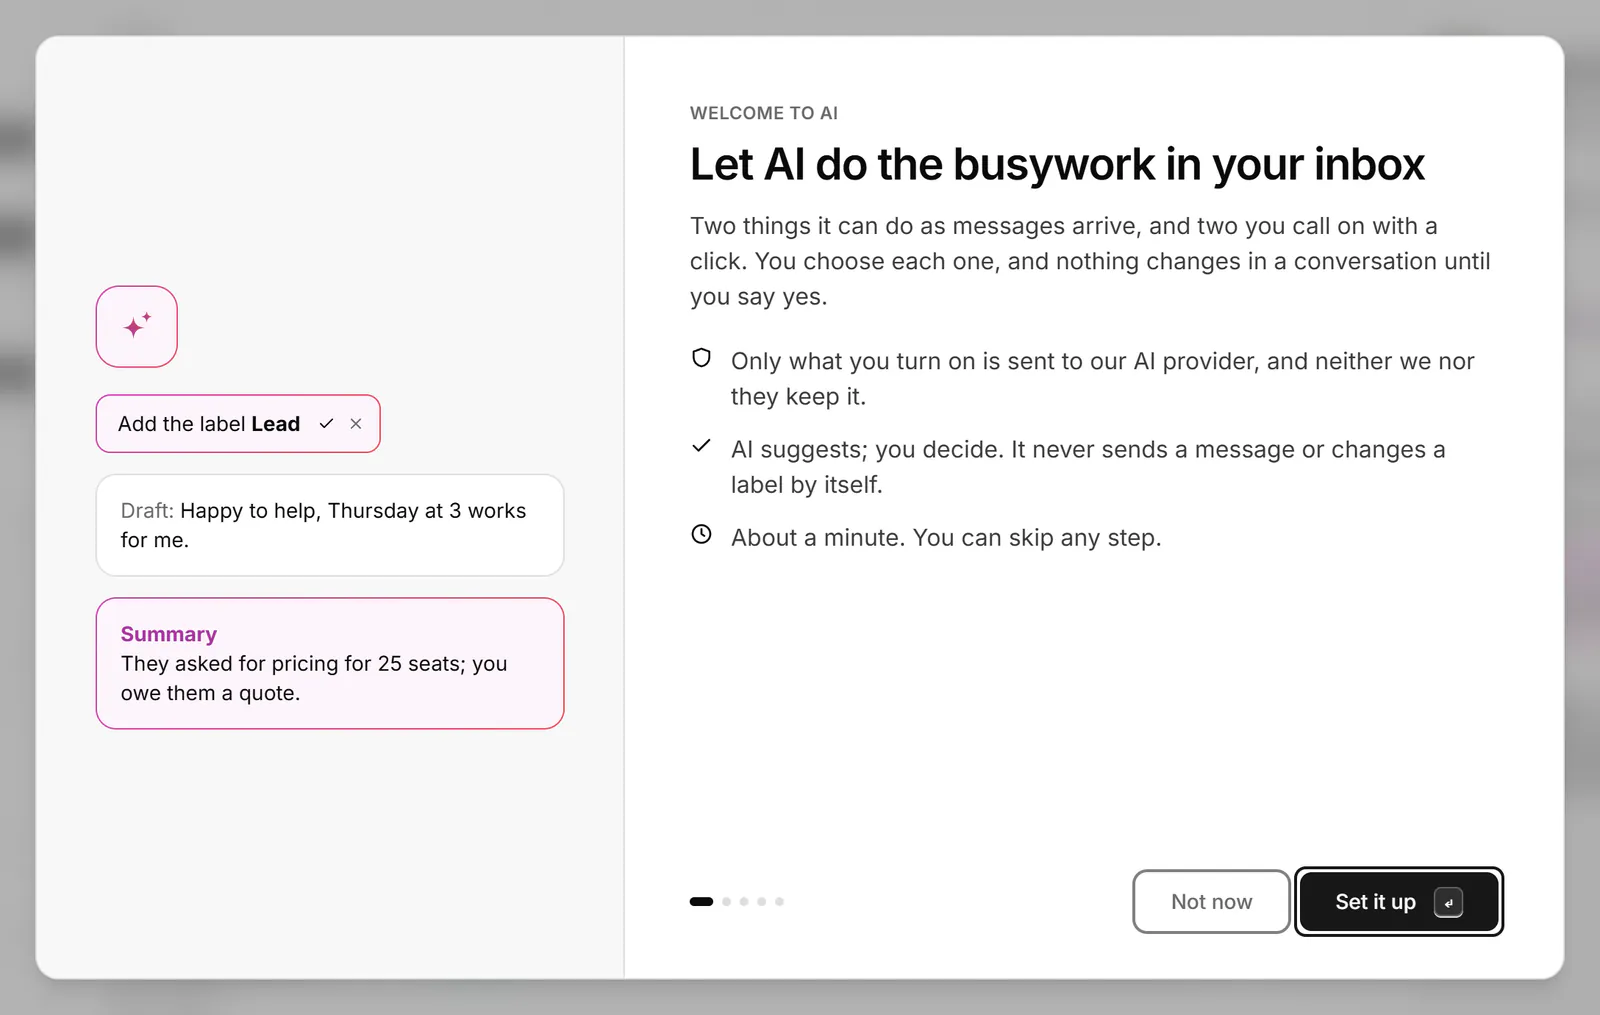Click the 'Summary' heading in the preview
Image resolution: width=1600 pixels, height=1015 pixels.
point(169,634)
